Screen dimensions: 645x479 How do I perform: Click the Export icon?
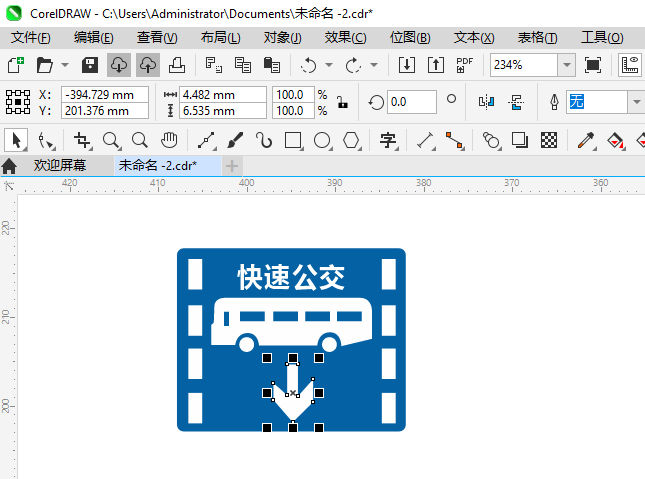tap(436, 65)
